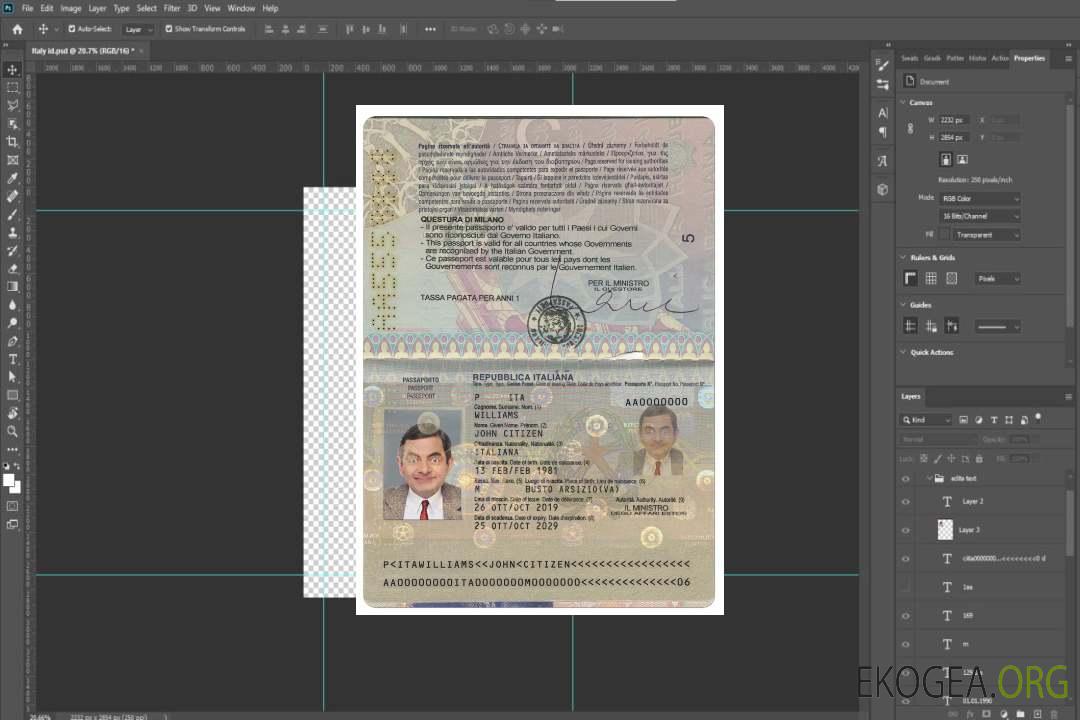
Task: Toggle the grid icon under Rulers & Grids
Action: [931, 278]
